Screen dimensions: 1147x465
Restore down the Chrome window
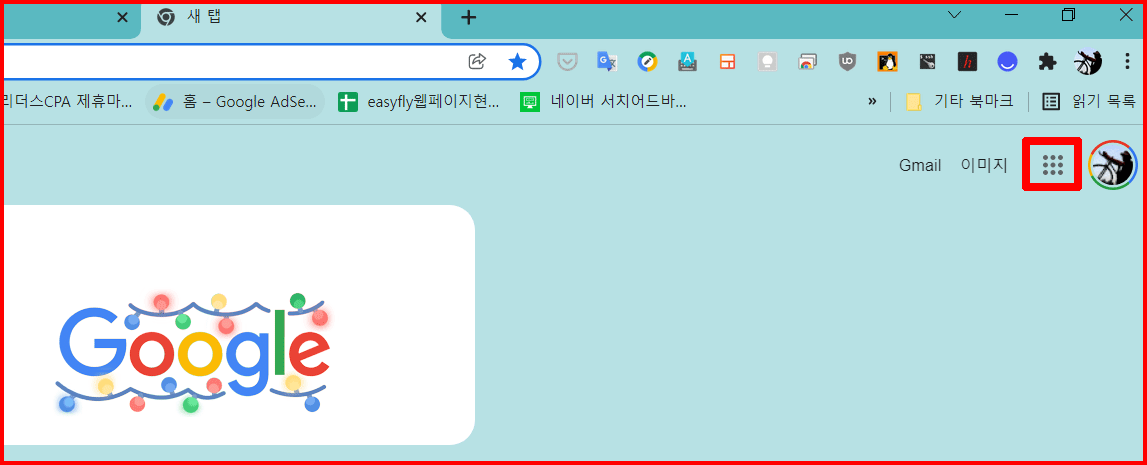pyautogui.click(x=1069, y=15)
